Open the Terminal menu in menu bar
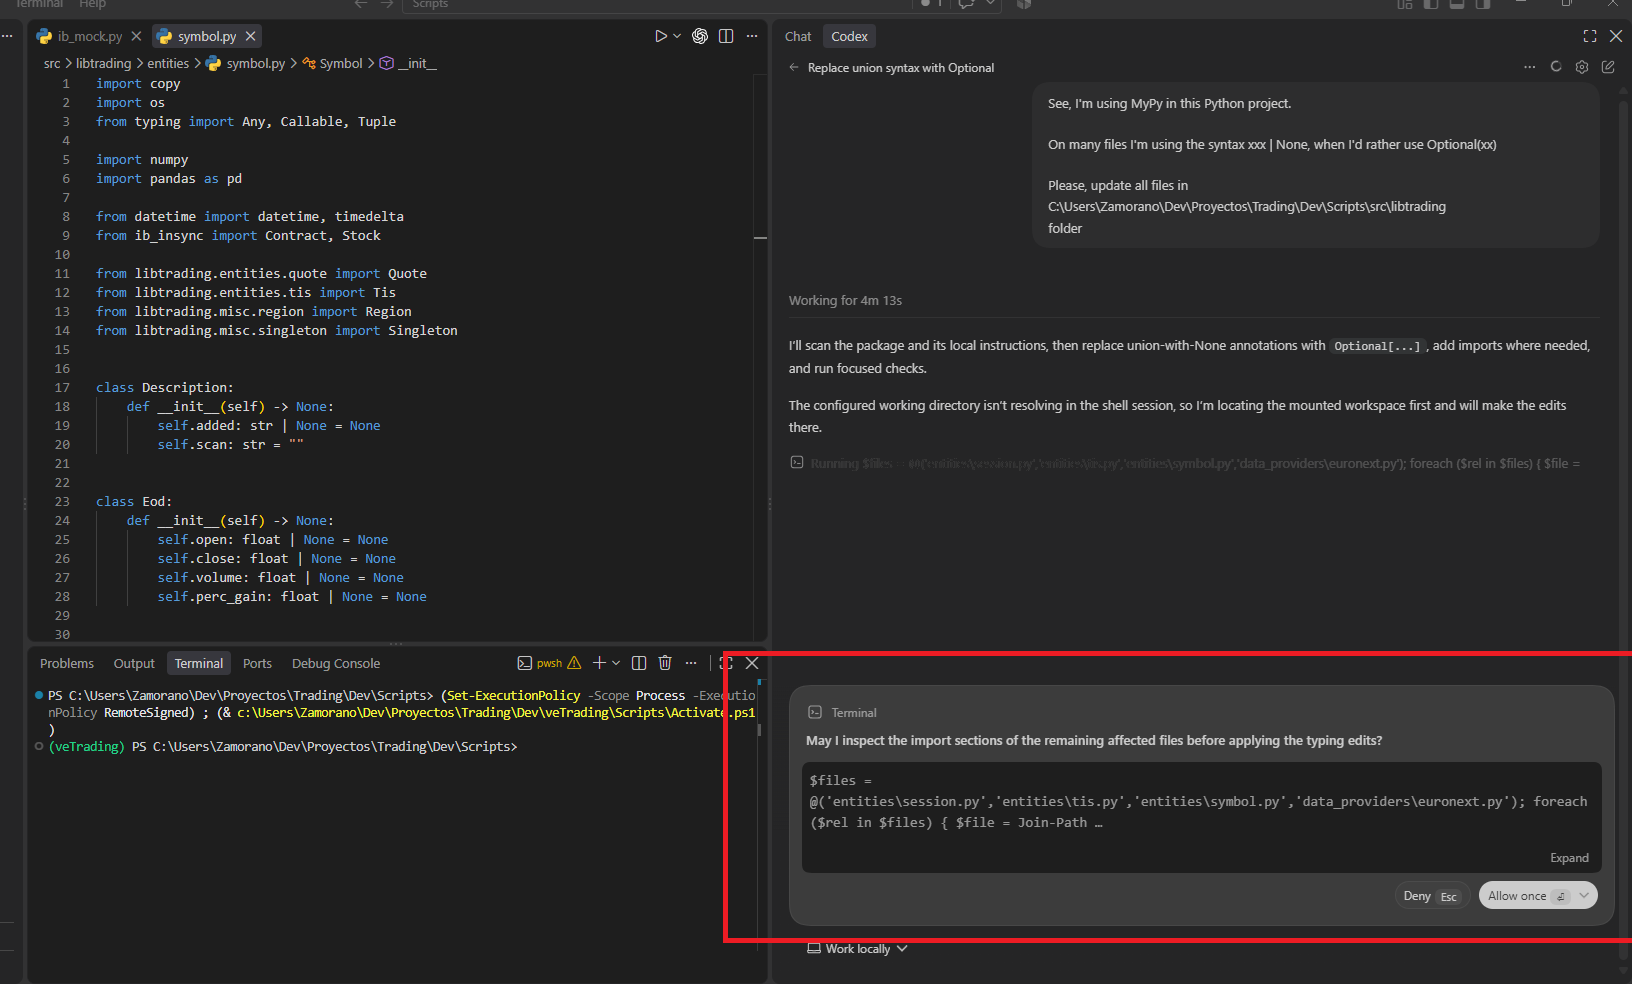Screen dimensions: 1632x984 tap(39, 5)
